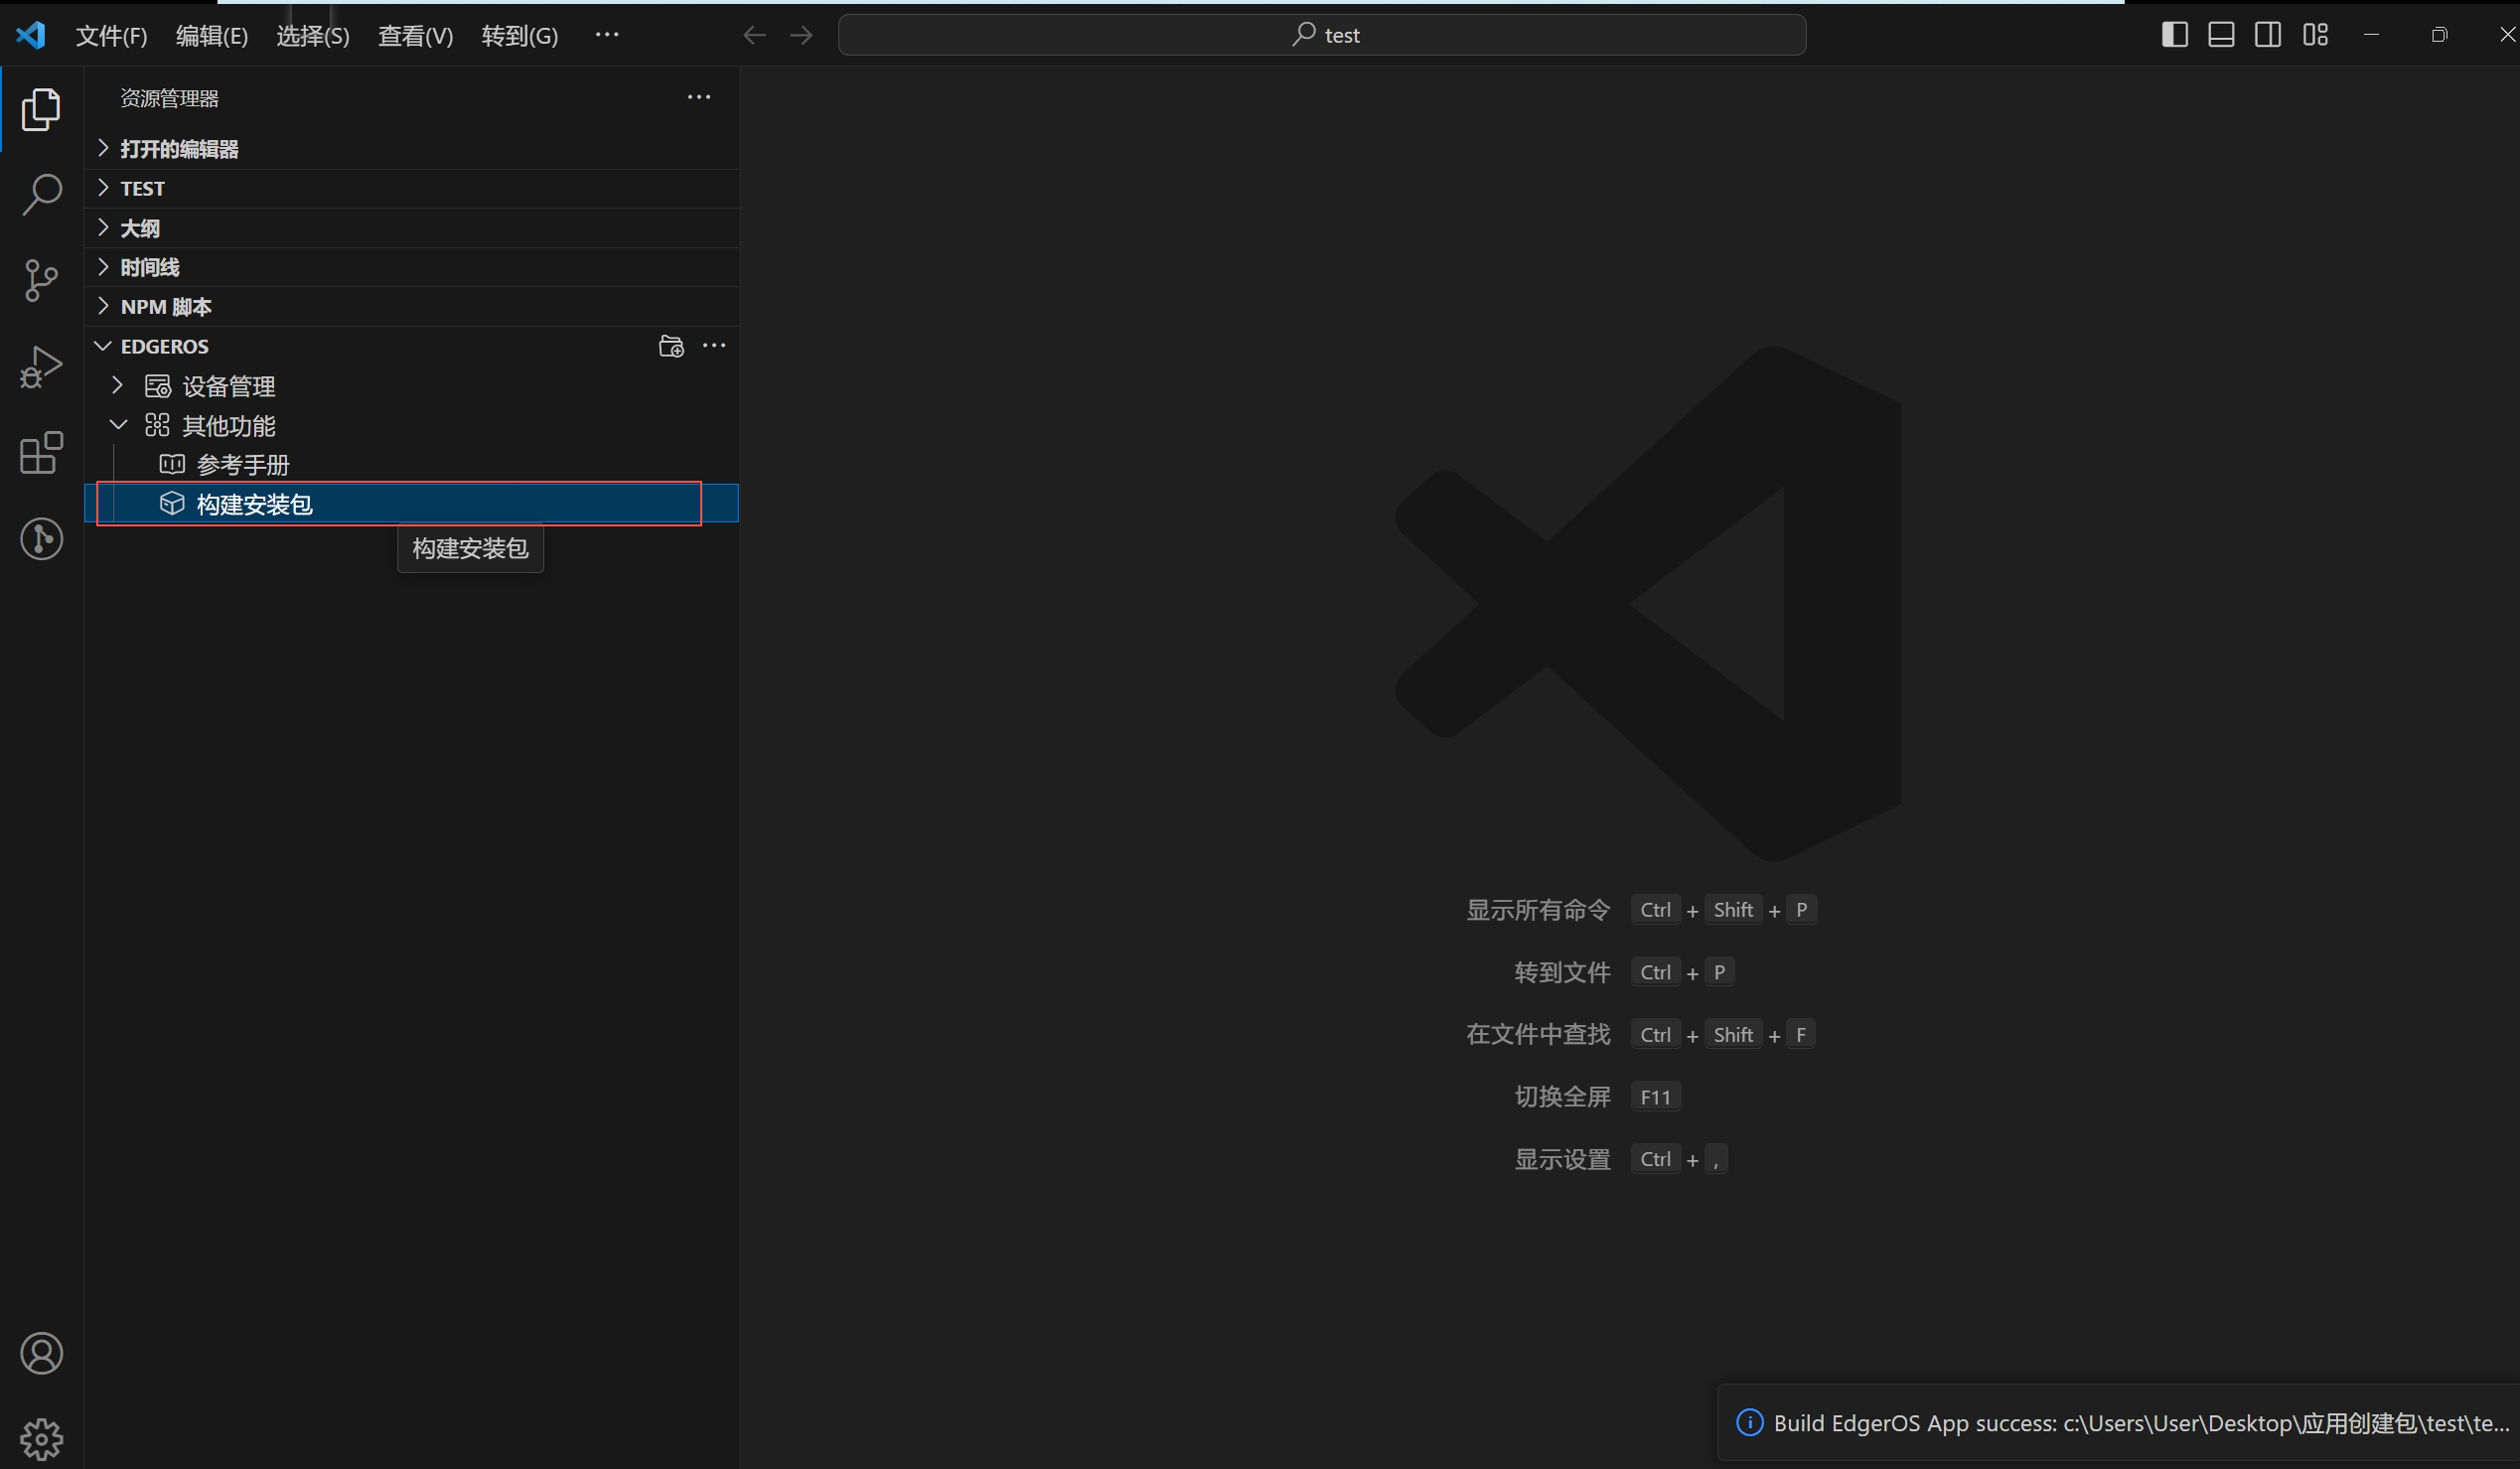Image resolution: width=2520 pixels, height=1469 pixels.
Task: Open the Git Graph icon in activity bar
Action: click(x=41, y=539)
